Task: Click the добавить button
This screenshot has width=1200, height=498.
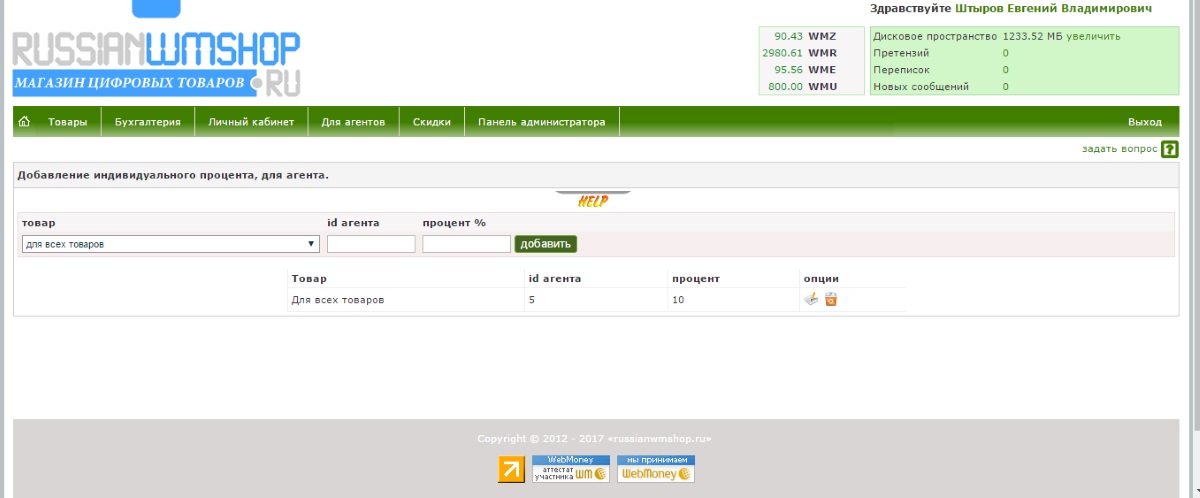Action: click(x=546, y=244)
